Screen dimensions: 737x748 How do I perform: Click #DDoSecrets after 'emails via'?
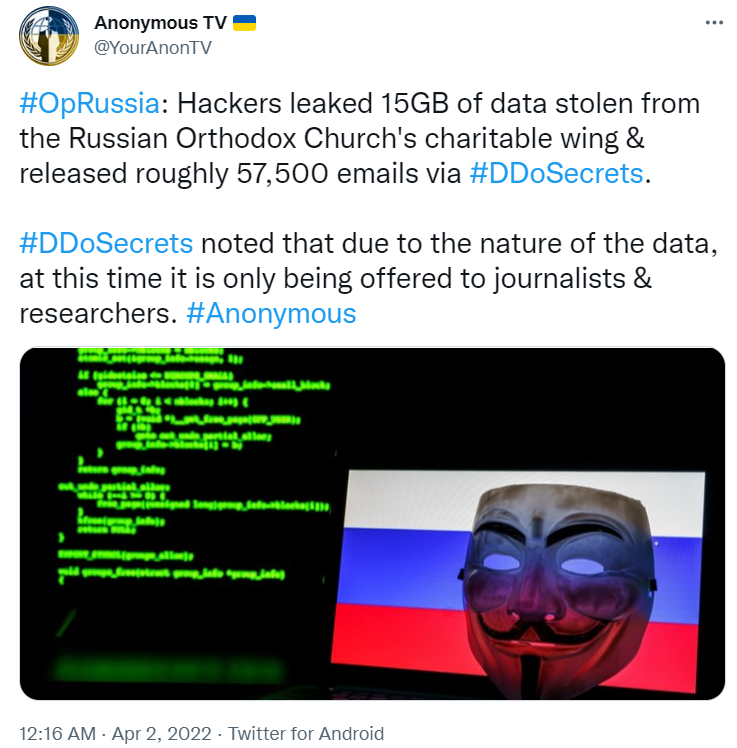coord(557,173)
